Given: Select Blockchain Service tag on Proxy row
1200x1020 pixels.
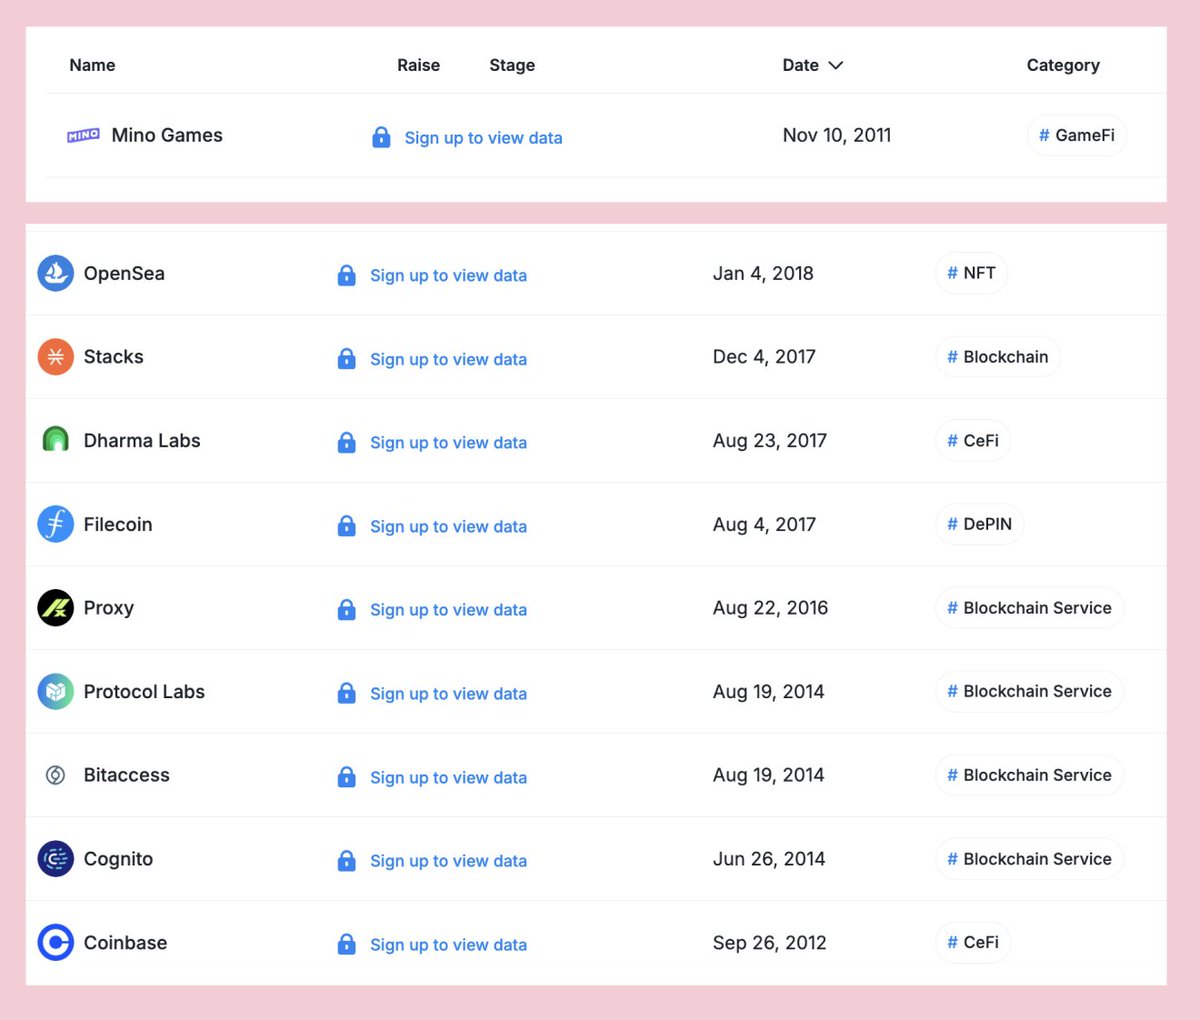Looking at the screenshot, I should [1030, 608].
